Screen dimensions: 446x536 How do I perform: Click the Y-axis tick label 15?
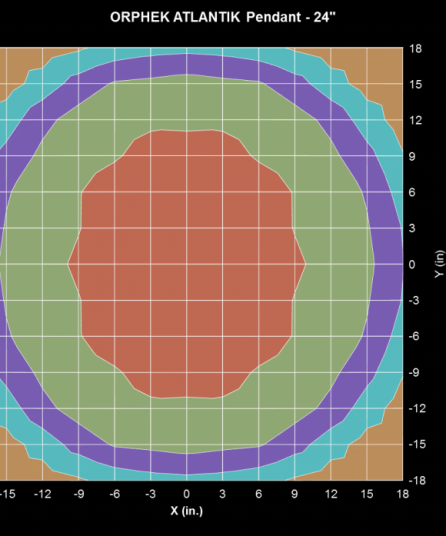click(416, 84)
